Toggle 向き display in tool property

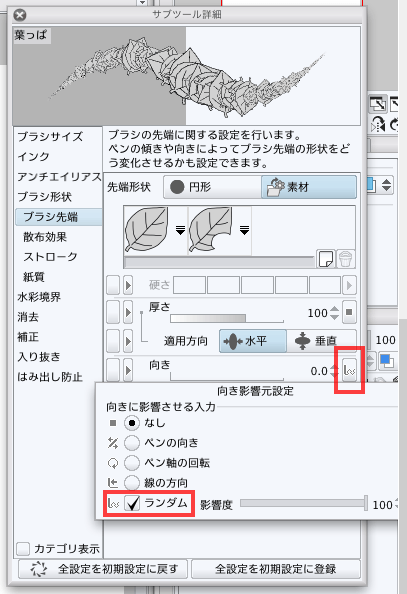[x=113, y=370]
